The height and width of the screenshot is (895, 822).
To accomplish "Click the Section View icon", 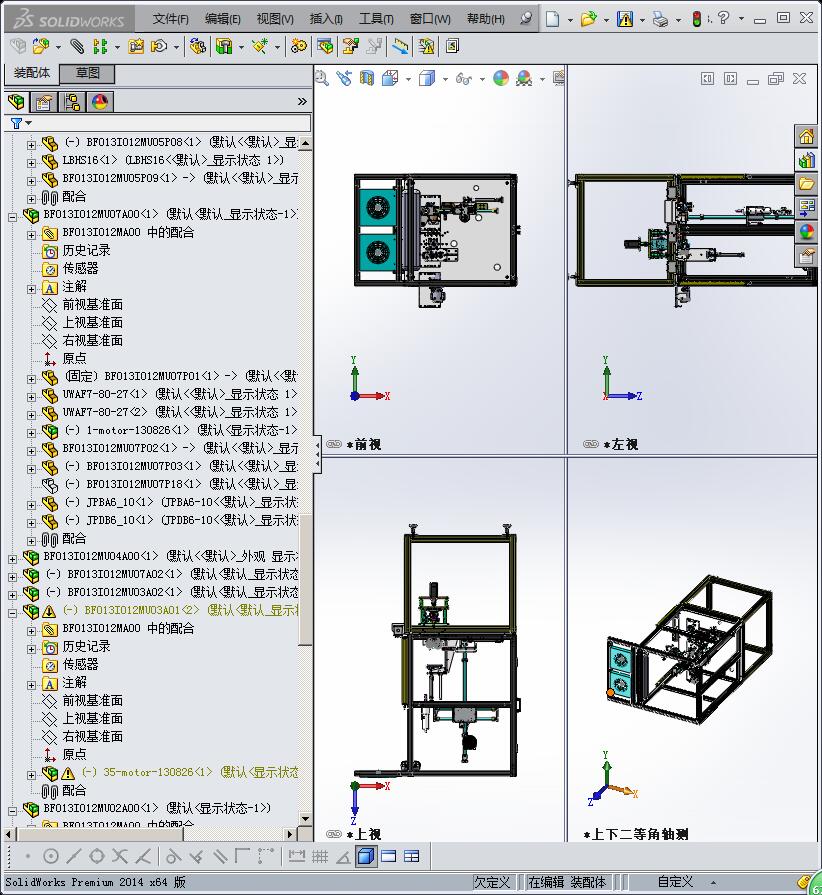I will [x=367, y=78].
